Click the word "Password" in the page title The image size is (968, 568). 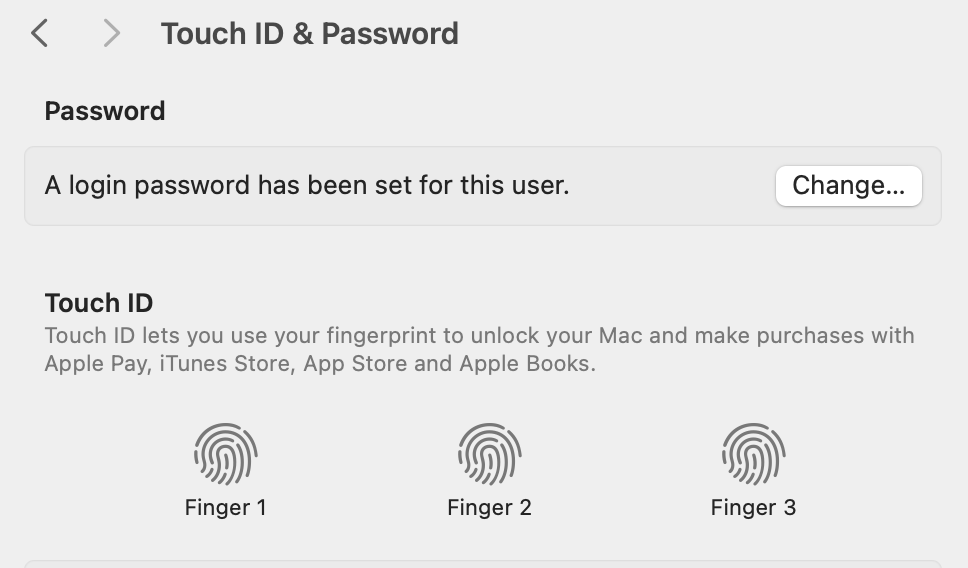(x=390, y=34)
